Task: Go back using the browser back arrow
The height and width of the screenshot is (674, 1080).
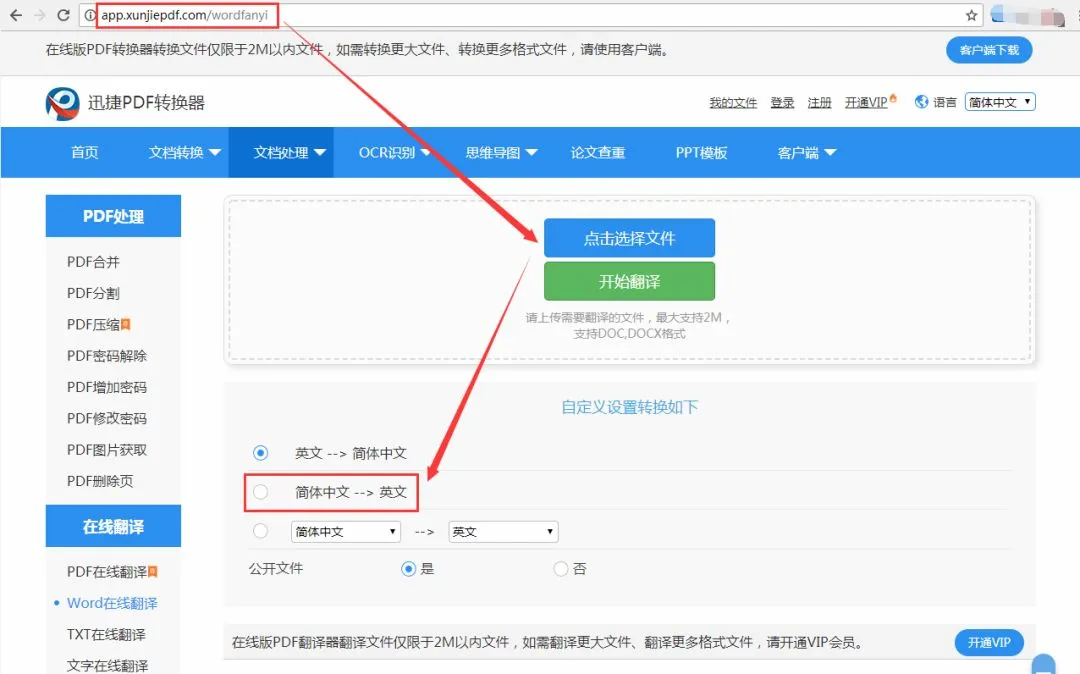Action: [15, 15]
